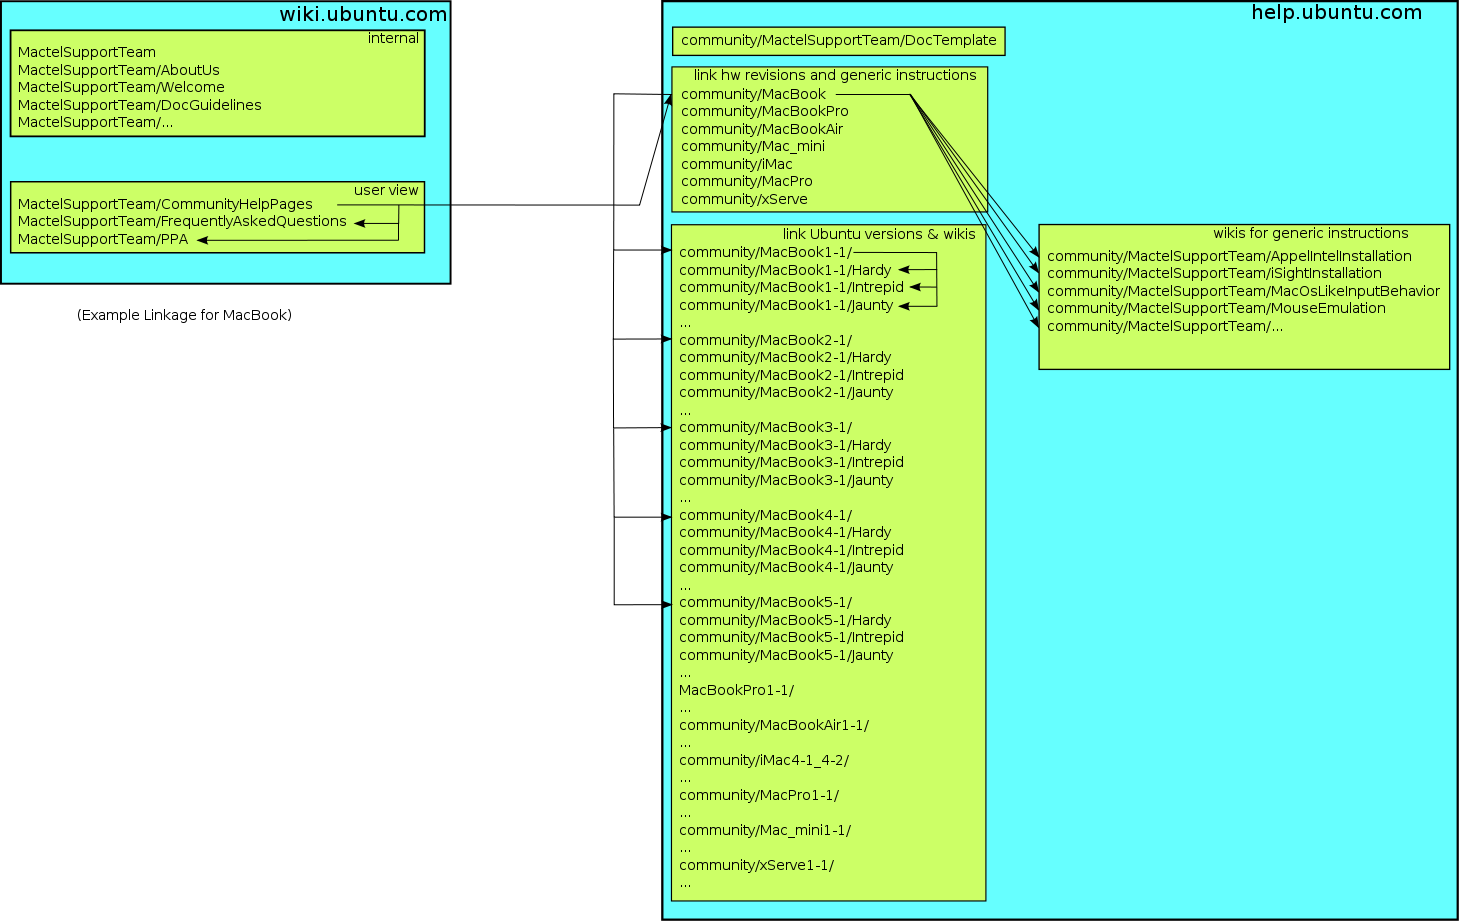Select MactelSupportTeam/DocGuidelines entry
Screen dimensions: 1459x921
(140, 105)
